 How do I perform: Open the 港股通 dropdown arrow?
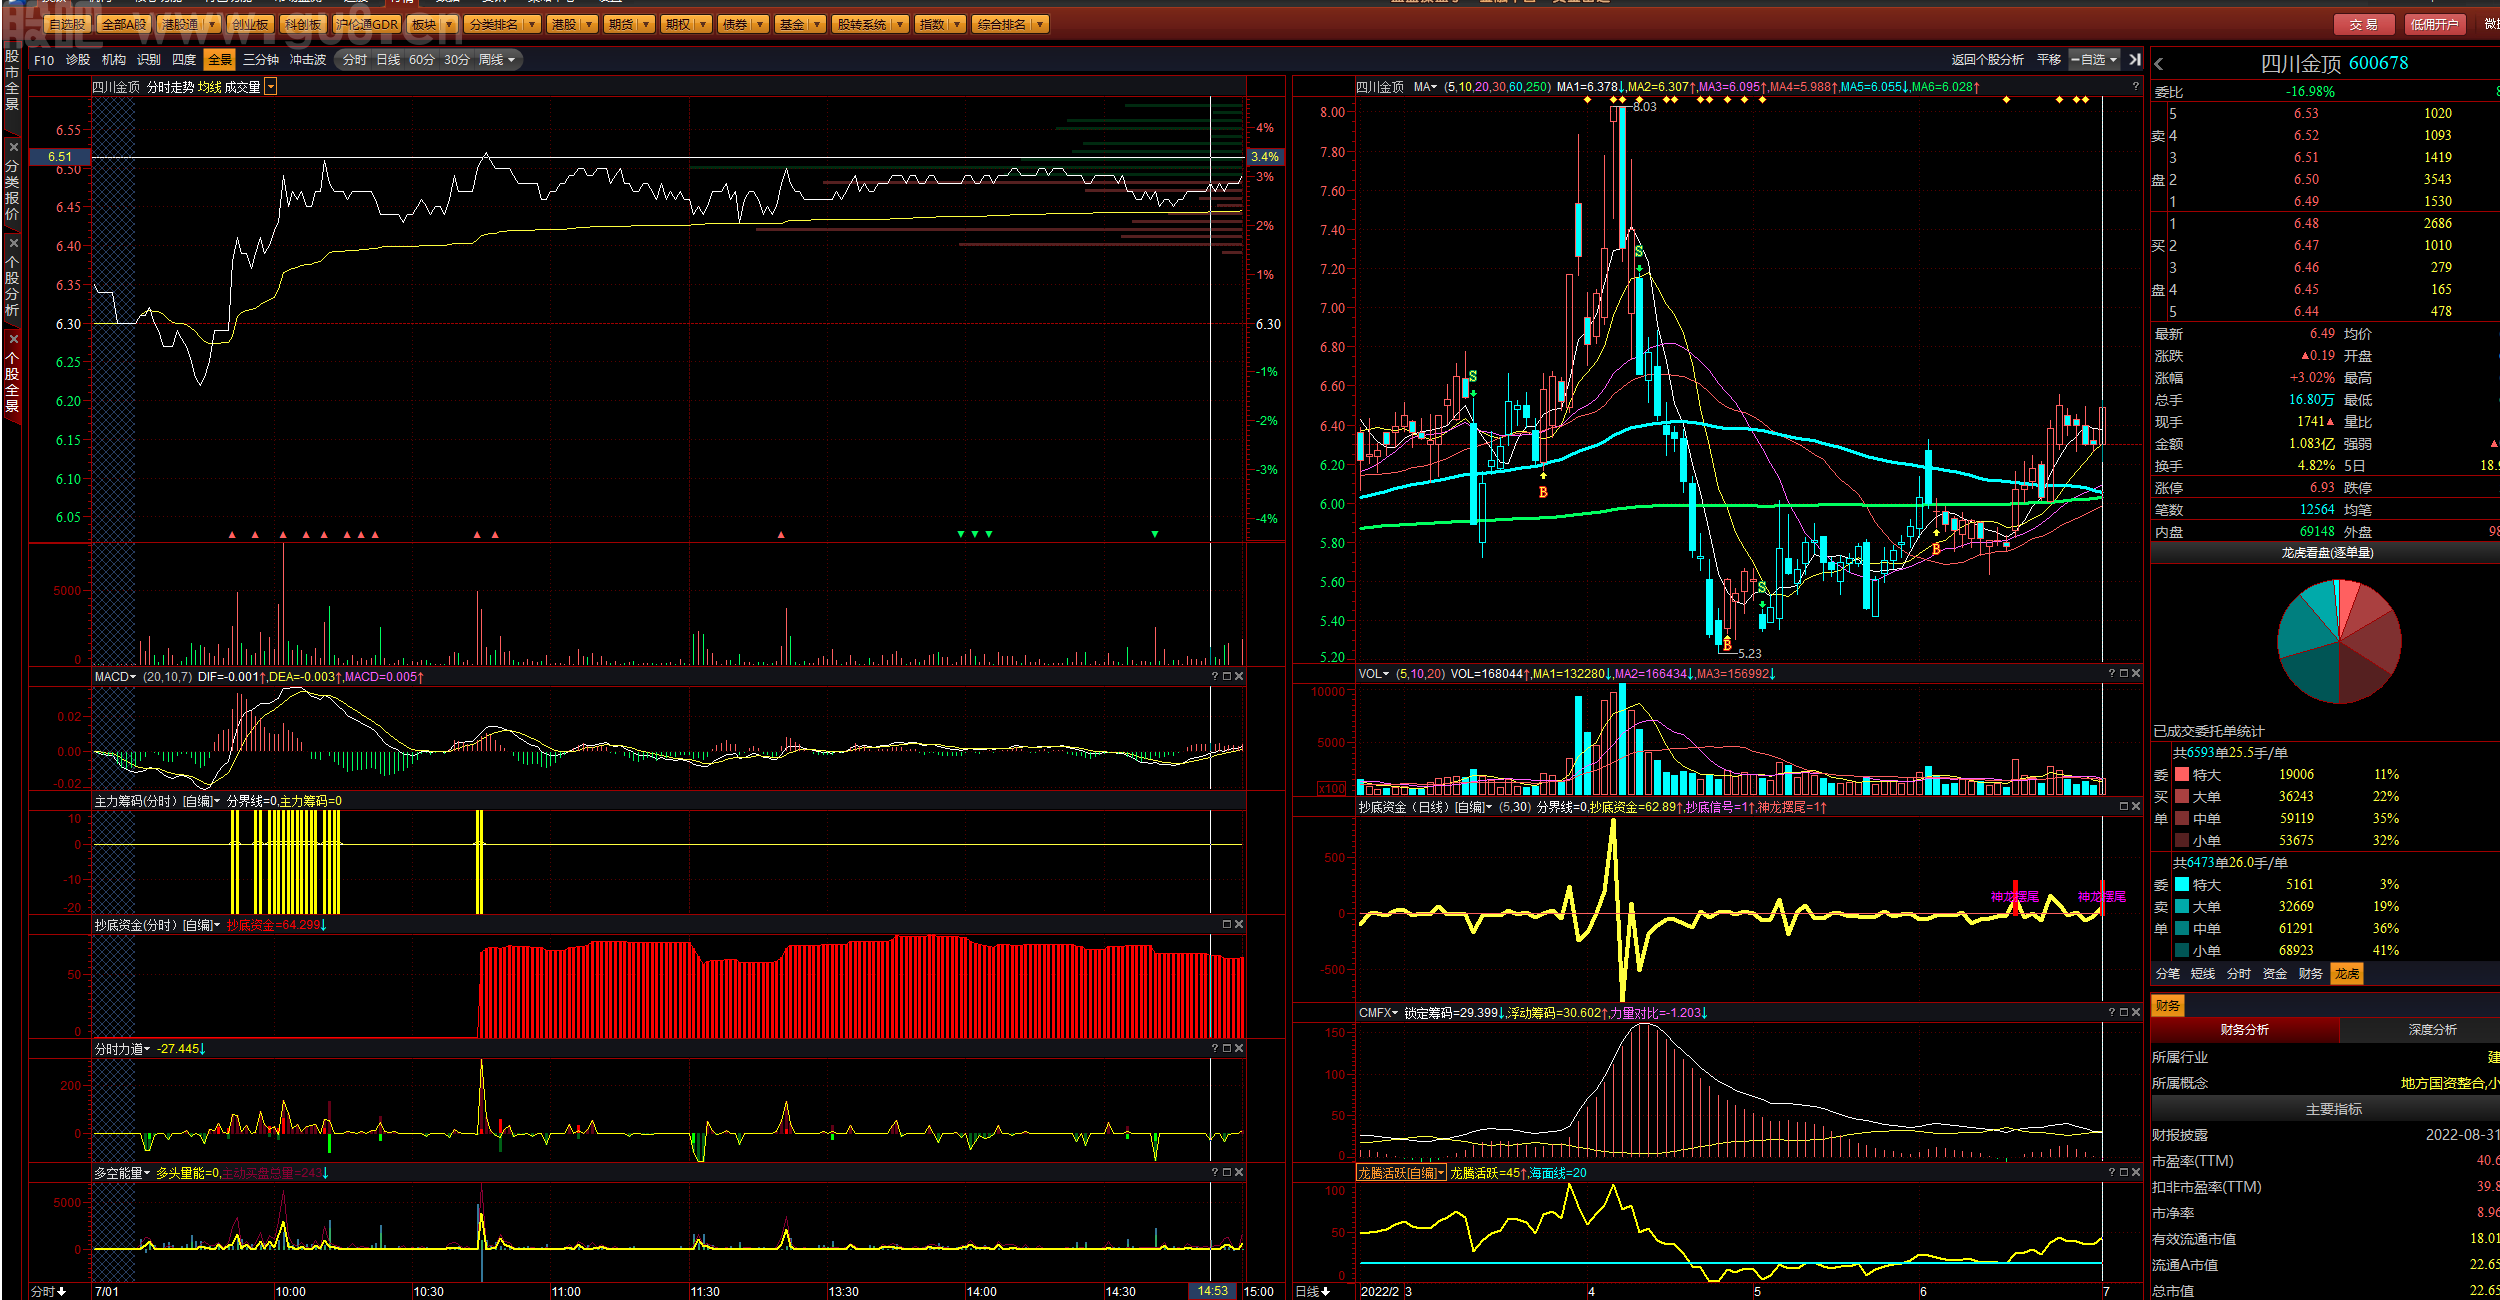click(x=212, y=25)
